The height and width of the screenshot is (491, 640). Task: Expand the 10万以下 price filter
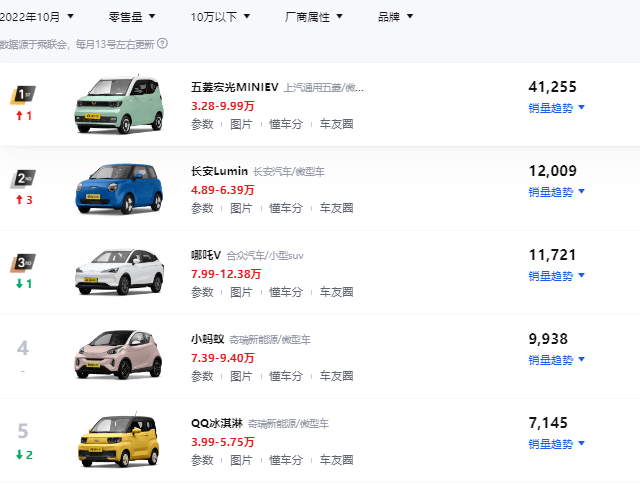(x=220, y=17)
